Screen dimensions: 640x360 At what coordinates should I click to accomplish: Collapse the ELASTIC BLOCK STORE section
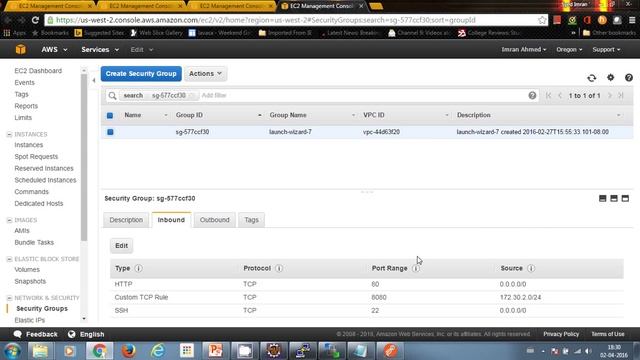[9, 259]
